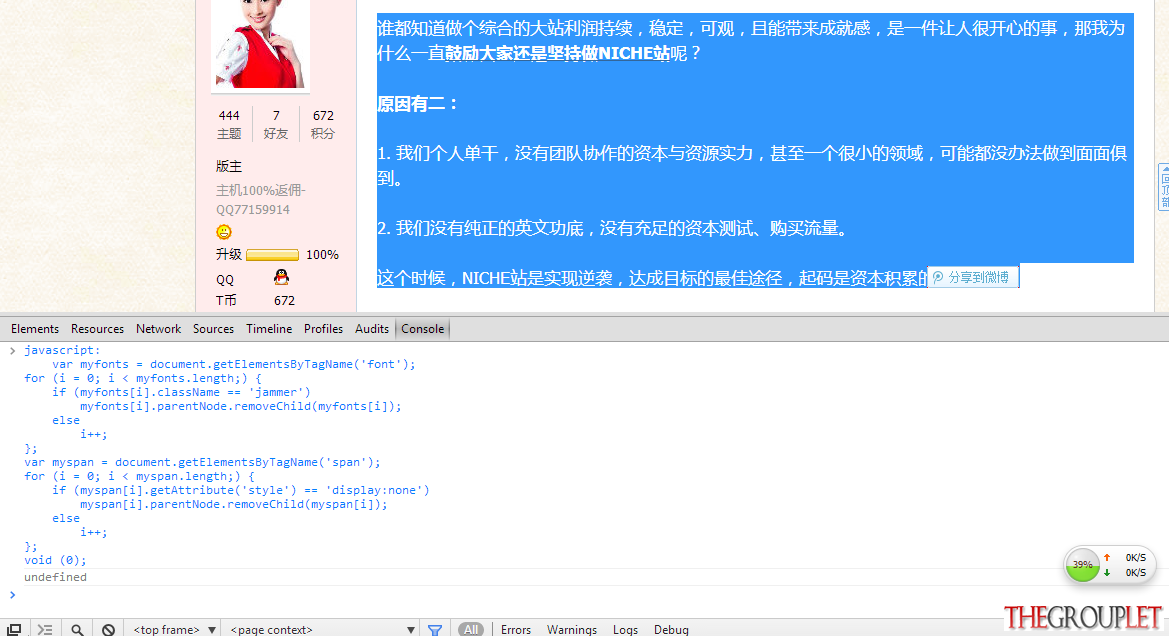The height and width of the screenshot is (636, 1169).
Task: Click the user avatar photo
Action: 260,45
